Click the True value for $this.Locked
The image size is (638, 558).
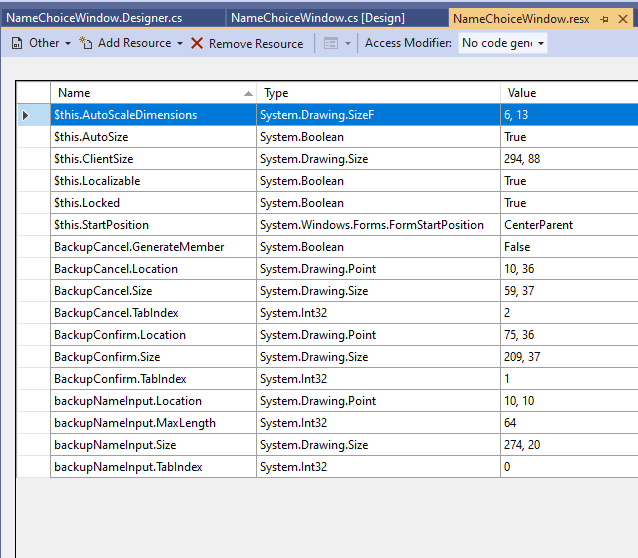[569, 203]
